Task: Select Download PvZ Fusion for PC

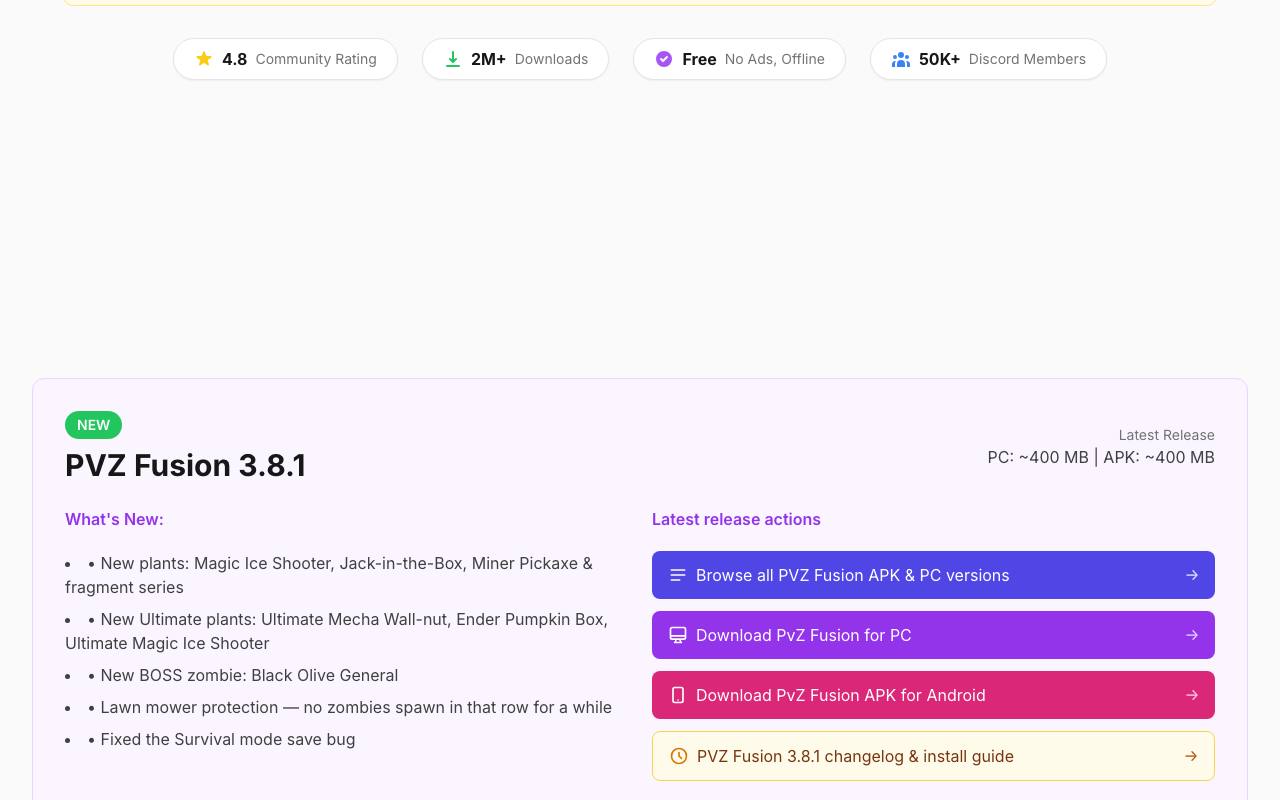Action: pos(933,635)
